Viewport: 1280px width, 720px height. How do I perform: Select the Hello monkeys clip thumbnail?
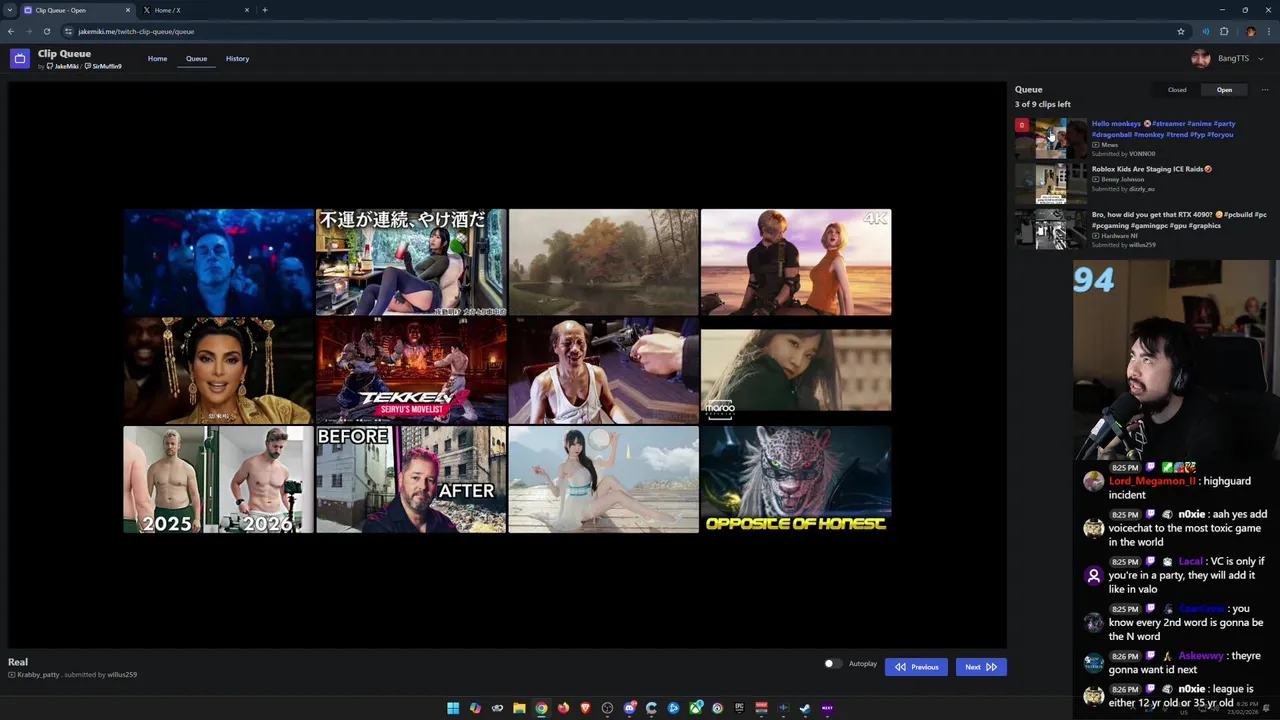pos(1051,138)
